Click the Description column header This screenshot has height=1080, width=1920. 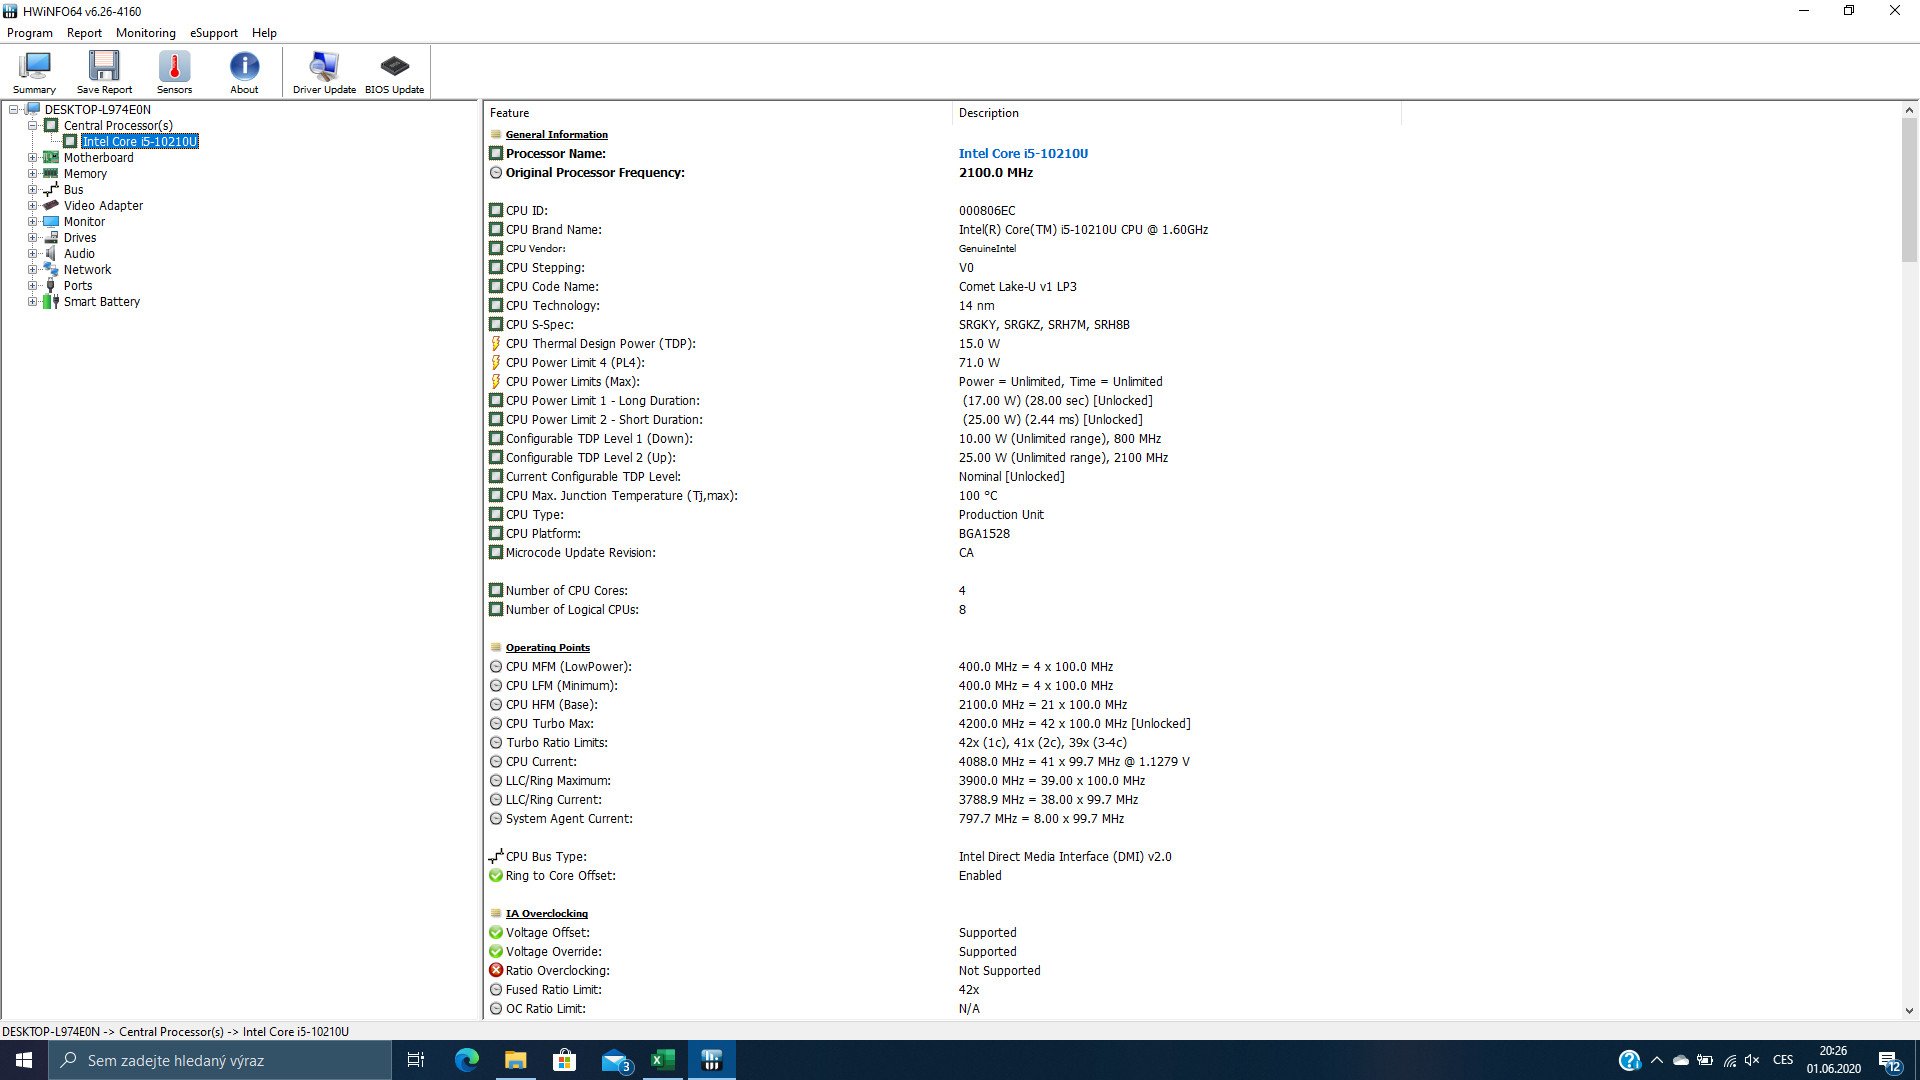(1176, 113)
